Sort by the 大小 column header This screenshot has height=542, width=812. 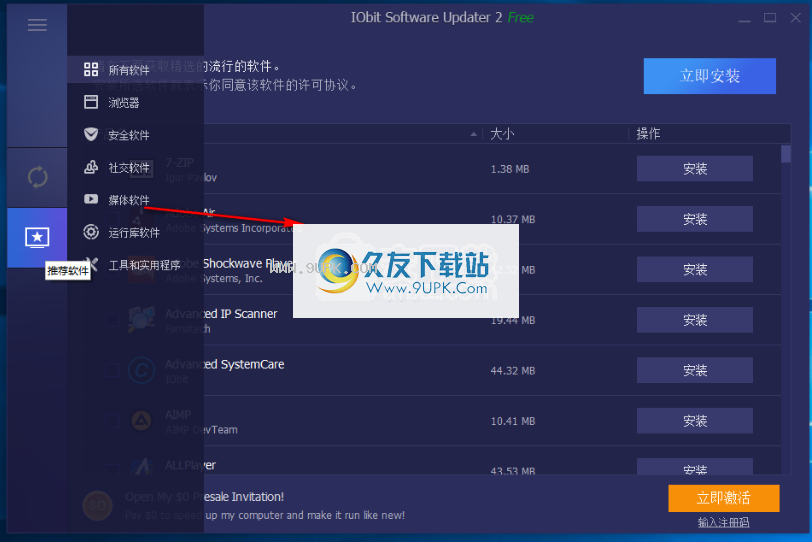click(x=502, y=134)
